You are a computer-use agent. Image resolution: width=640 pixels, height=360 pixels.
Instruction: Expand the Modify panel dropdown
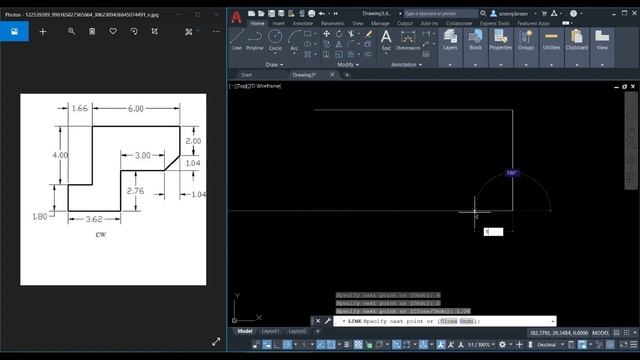[x=348, y=64]
